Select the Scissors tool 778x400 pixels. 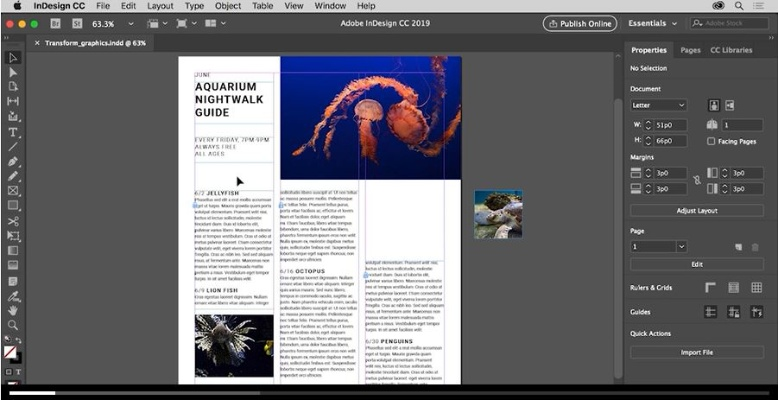tap(13, 220)
